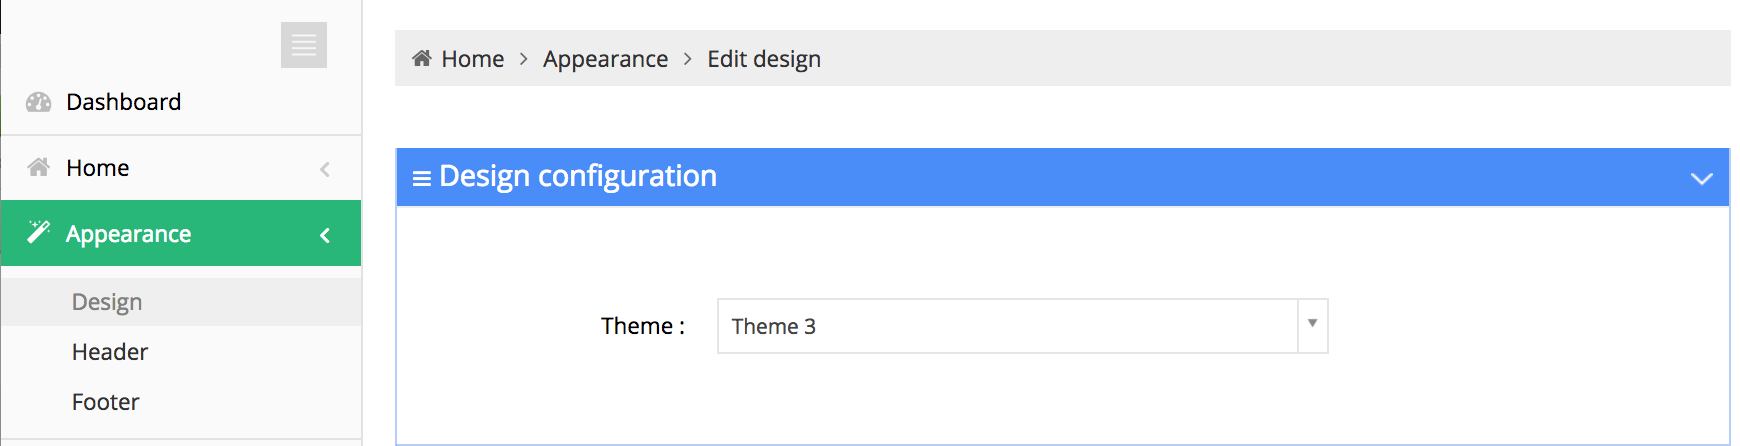This screenshot has height=446, width=1740.
Task: Select the Theme 3 combo box
Action: pyautogui.click(x=1007, y=326)
